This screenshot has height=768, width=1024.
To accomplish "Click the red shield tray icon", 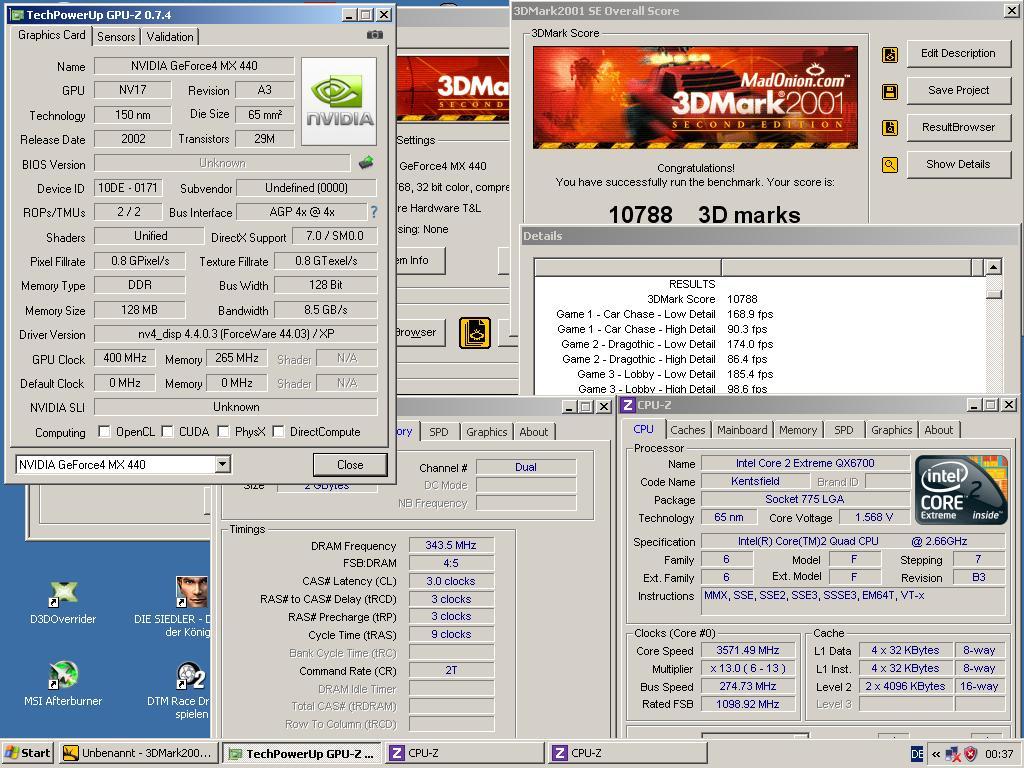I will pos(971,754).
